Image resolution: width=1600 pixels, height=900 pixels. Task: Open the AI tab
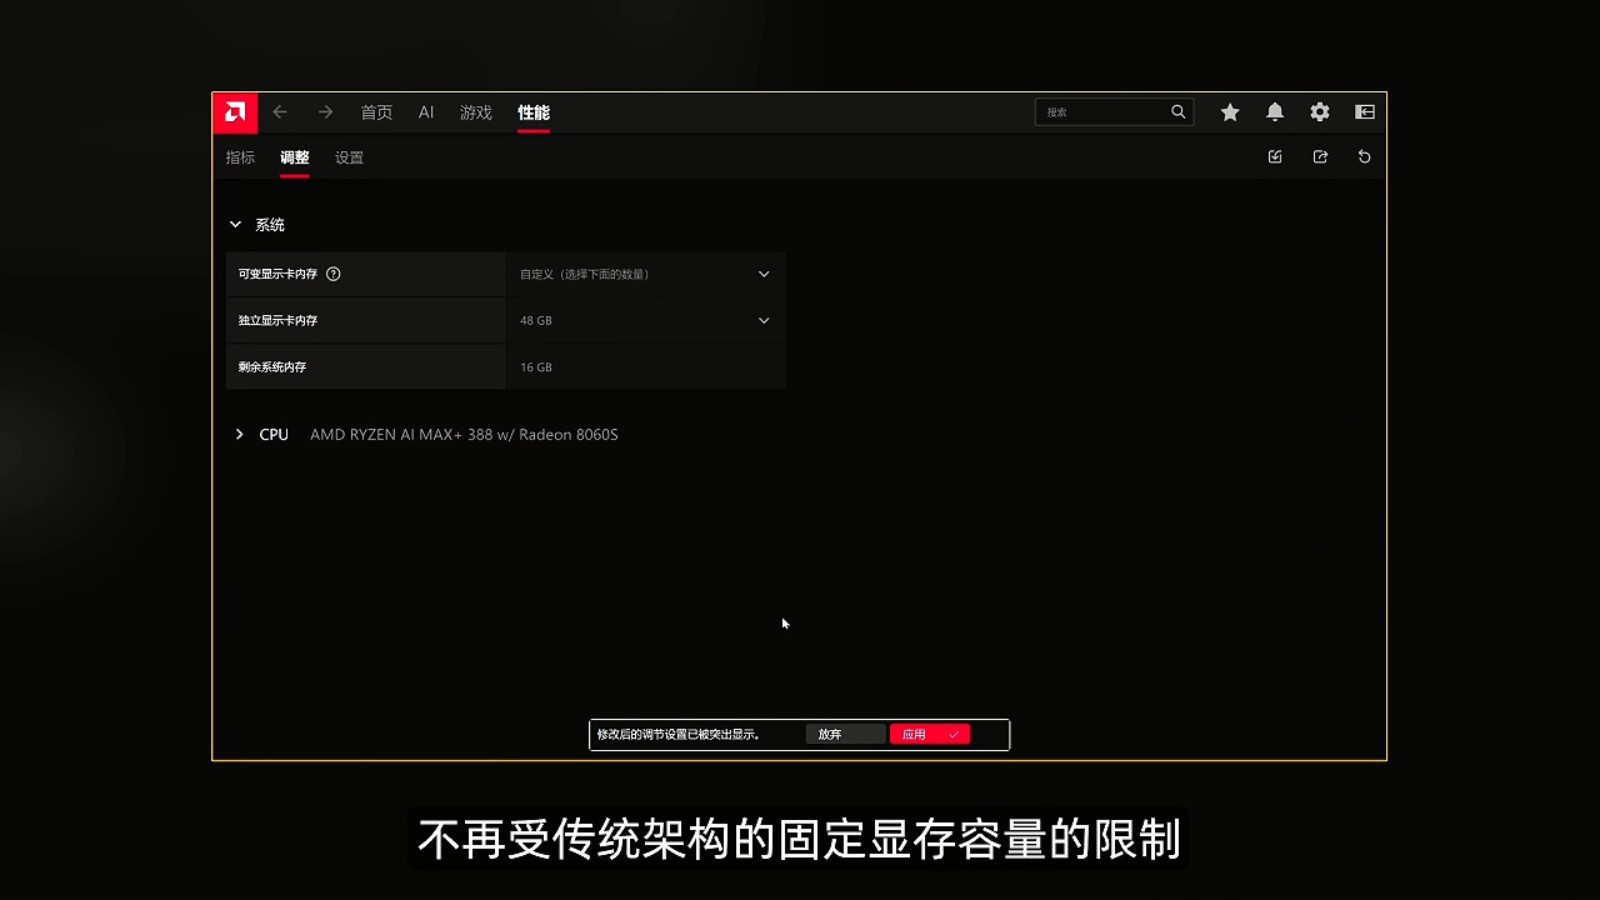[x=426, y=112]
